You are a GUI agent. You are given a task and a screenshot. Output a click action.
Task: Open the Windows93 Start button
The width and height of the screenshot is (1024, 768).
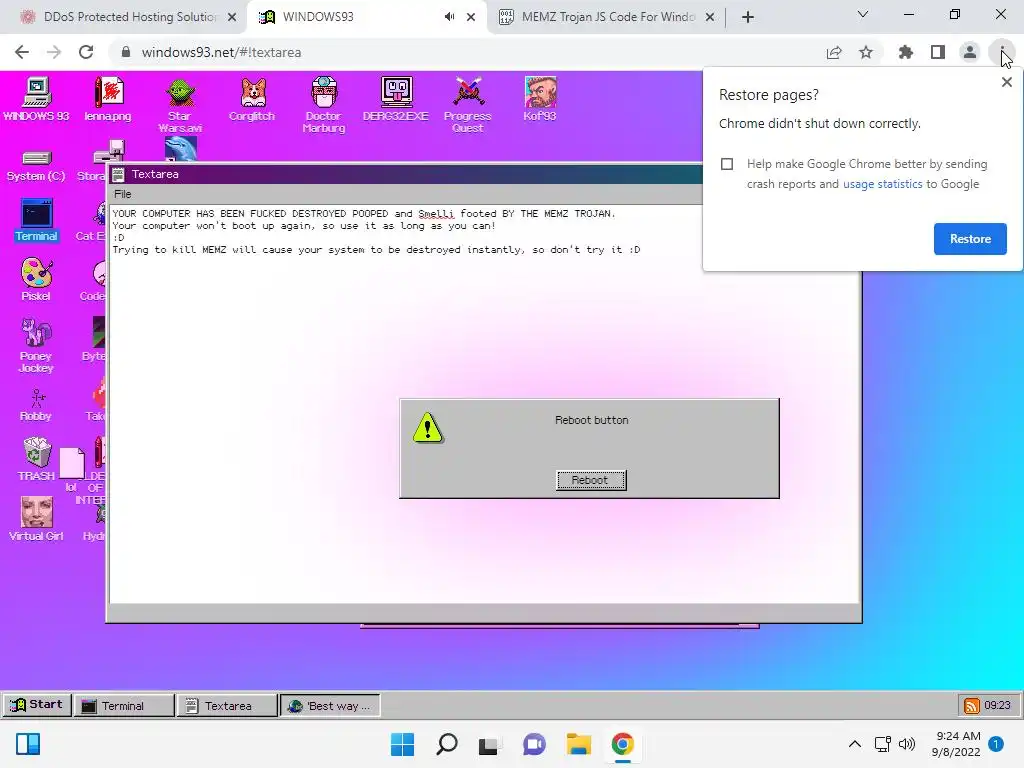(37, 705)
